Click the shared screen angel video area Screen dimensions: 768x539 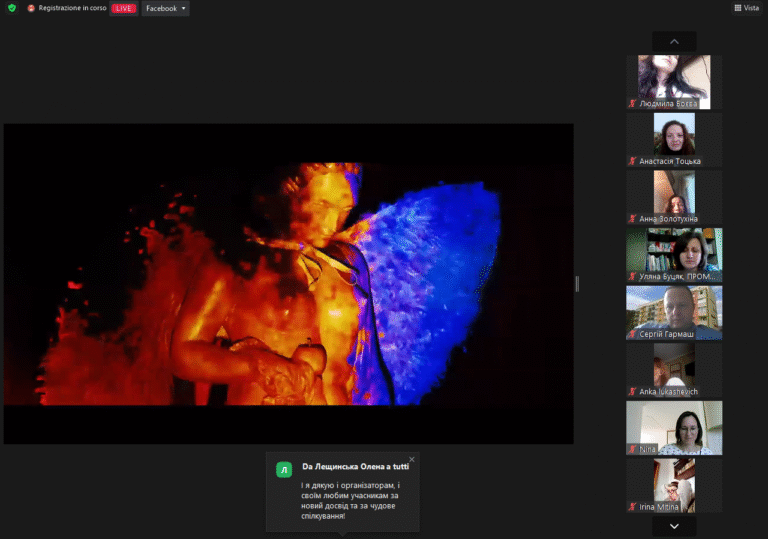[x=288, y=283]
